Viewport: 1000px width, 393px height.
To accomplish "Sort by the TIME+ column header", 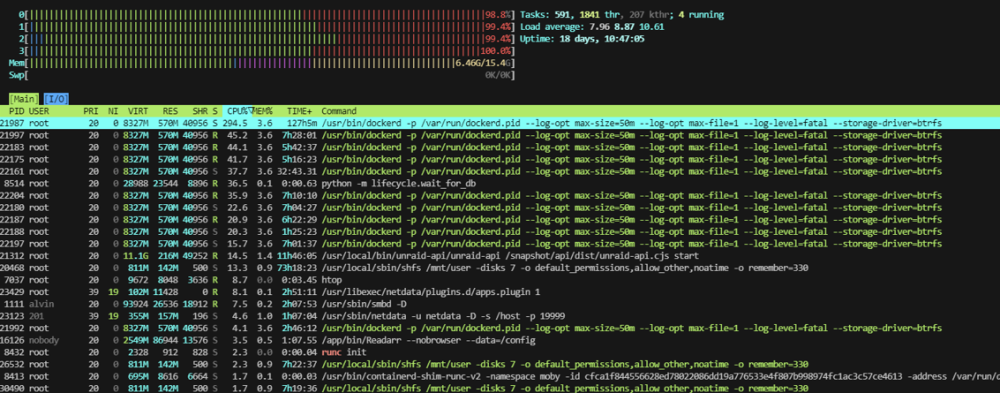I will [299, 111].
